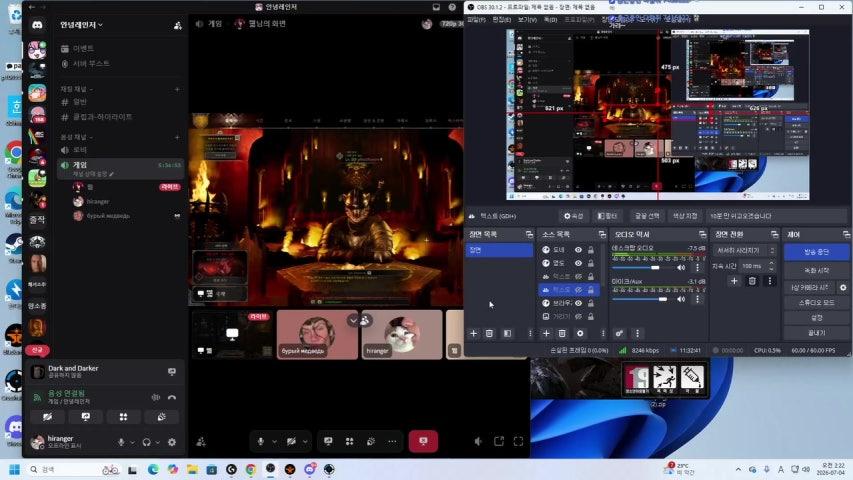Pop out the Discord call window
The height and width of the screenshot is (480, 853).
(499, 441)
